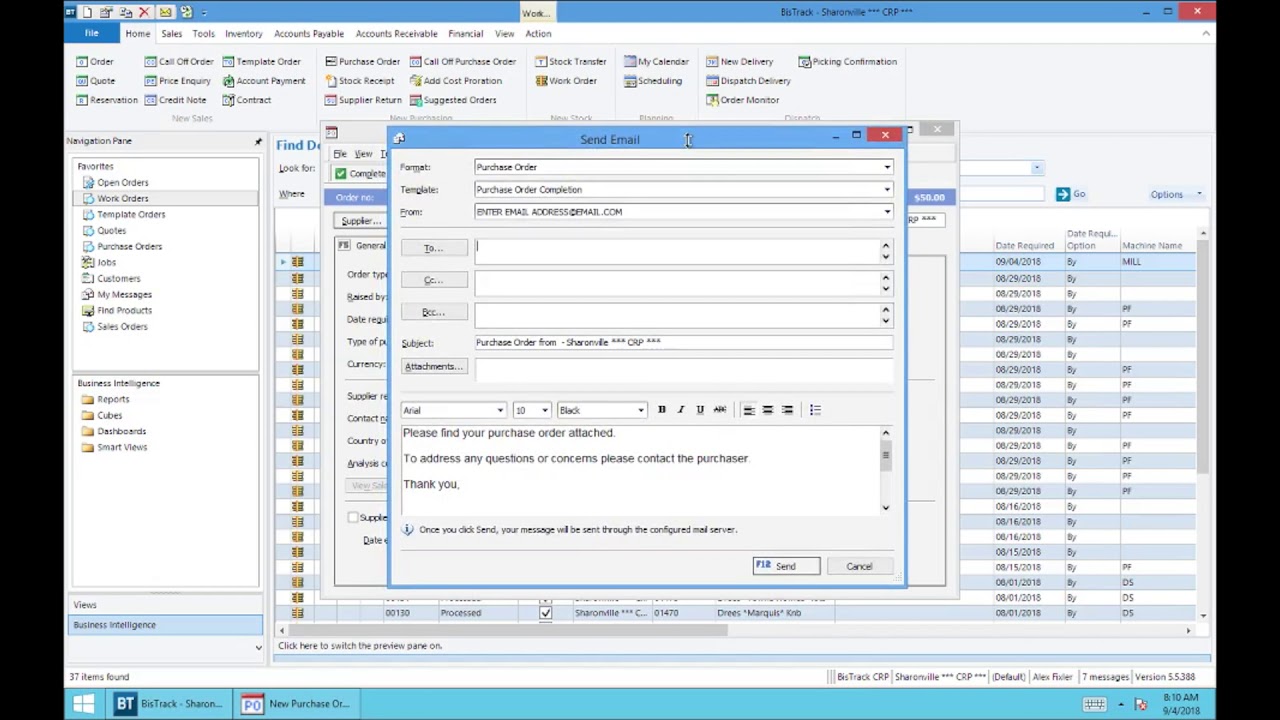This screenshot has height=720, width=1280.
Task: Open Picking Confirmation from ribbon
Action: coord(847,62)
